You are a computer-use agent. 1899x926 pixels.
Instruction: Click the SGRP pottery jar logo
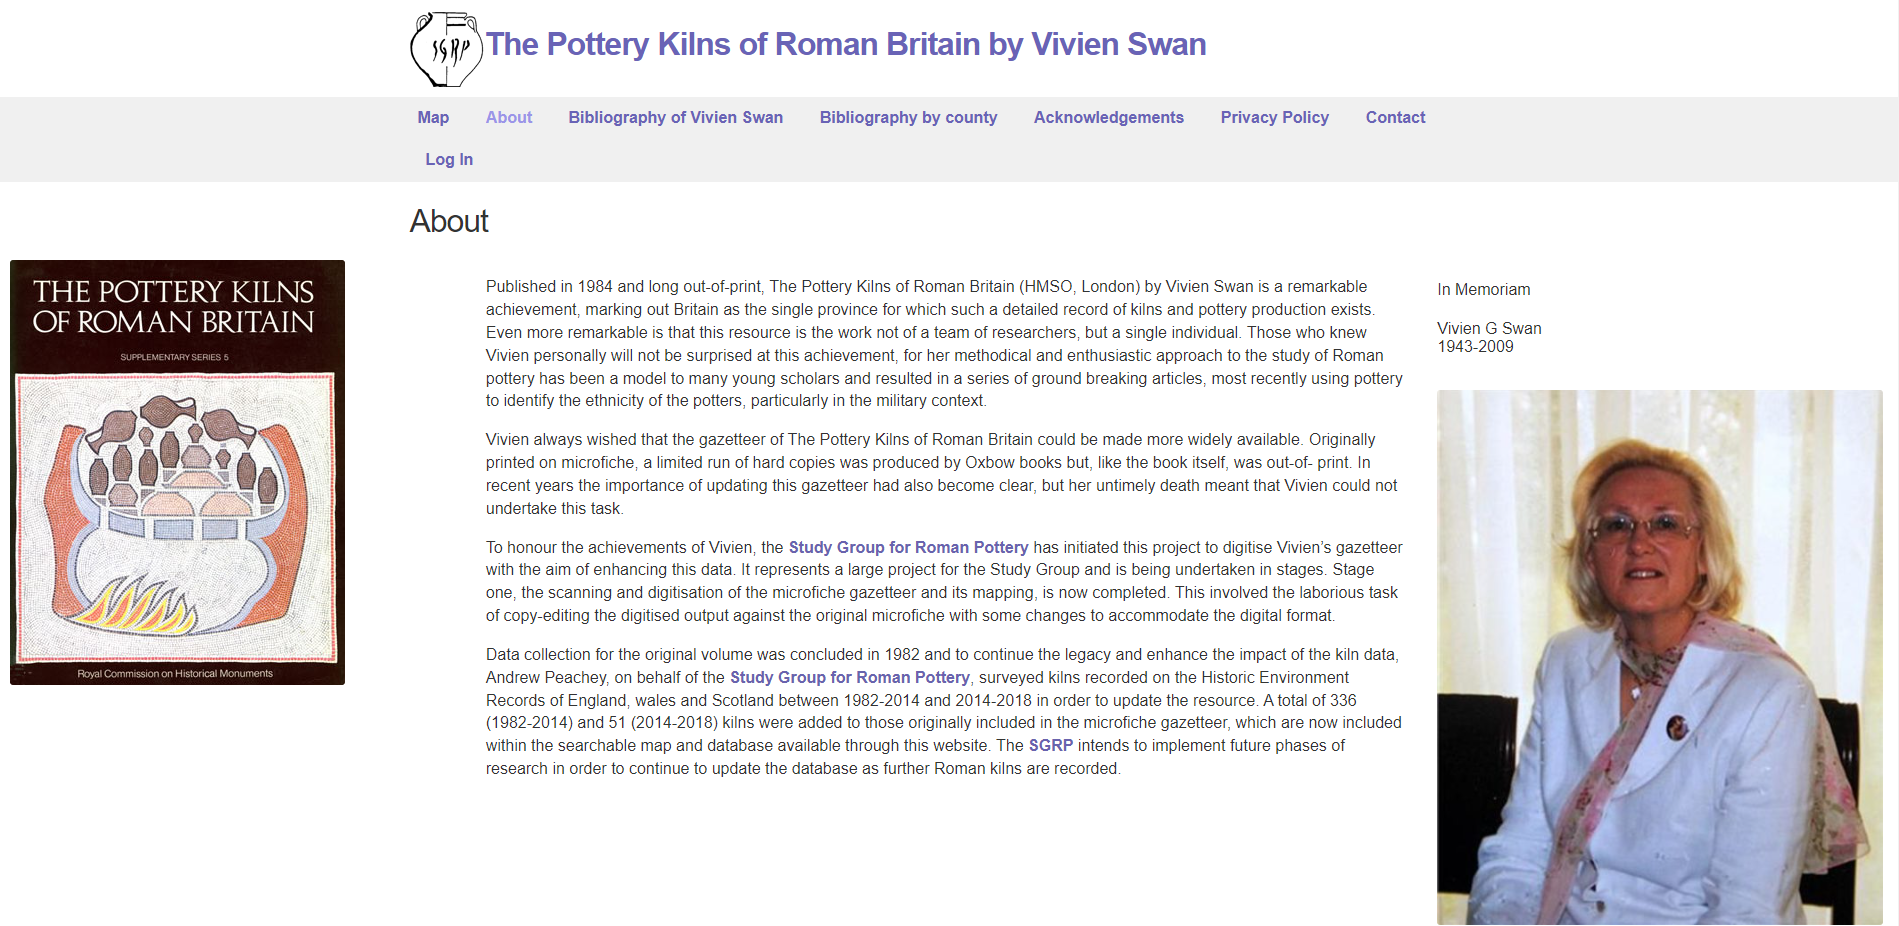446,49
